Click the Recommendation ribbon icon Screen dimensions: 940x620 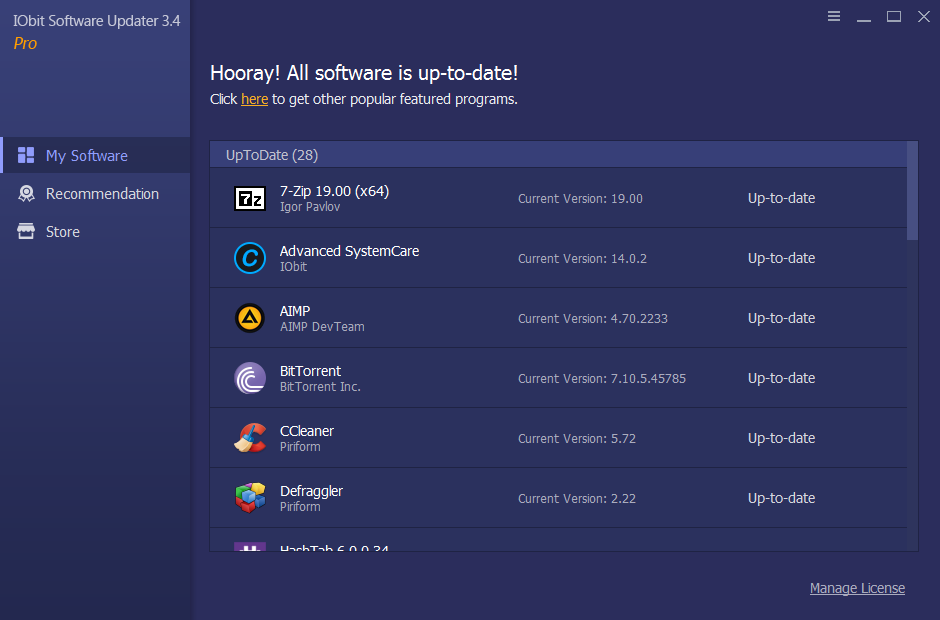coord(26,193)
